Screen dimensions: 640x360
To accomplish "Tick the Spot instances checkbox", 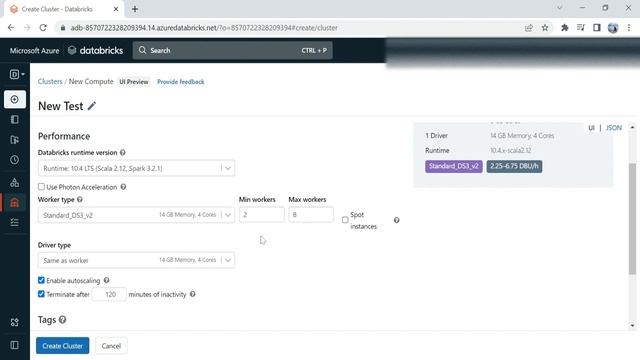I will [345, 220].
